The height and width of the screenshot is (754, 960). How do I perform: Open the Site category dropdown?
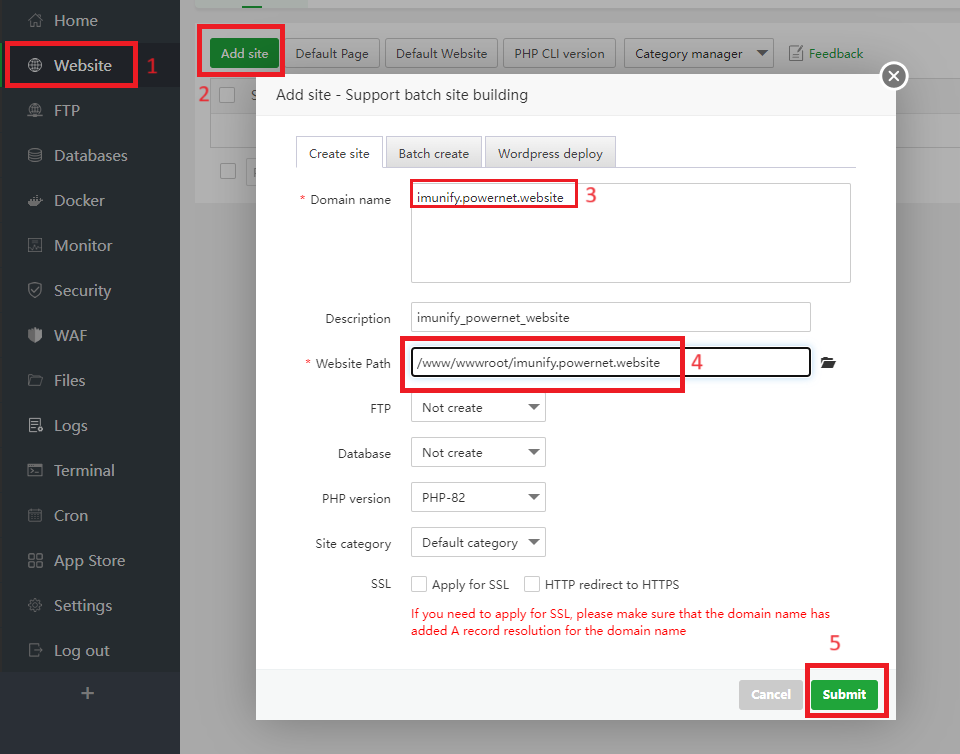478,543
